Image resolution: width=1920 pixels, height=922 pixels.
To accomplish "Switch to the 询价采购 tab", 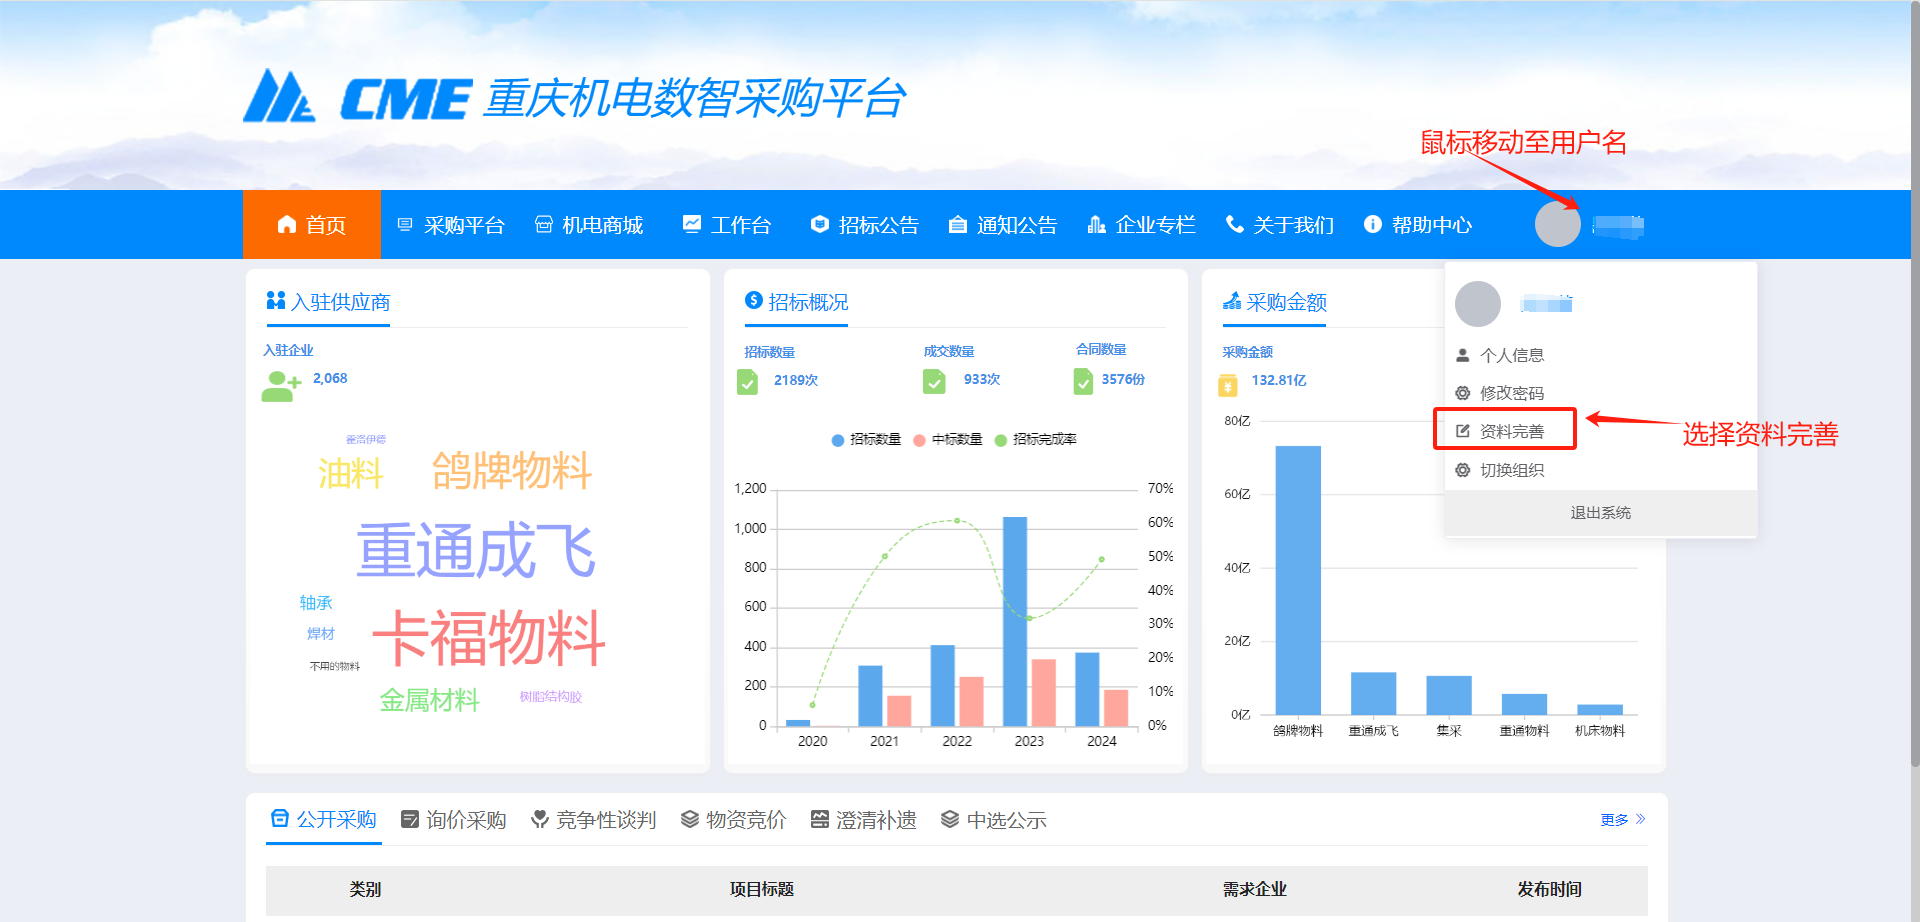I will click(x=454, y=820).
